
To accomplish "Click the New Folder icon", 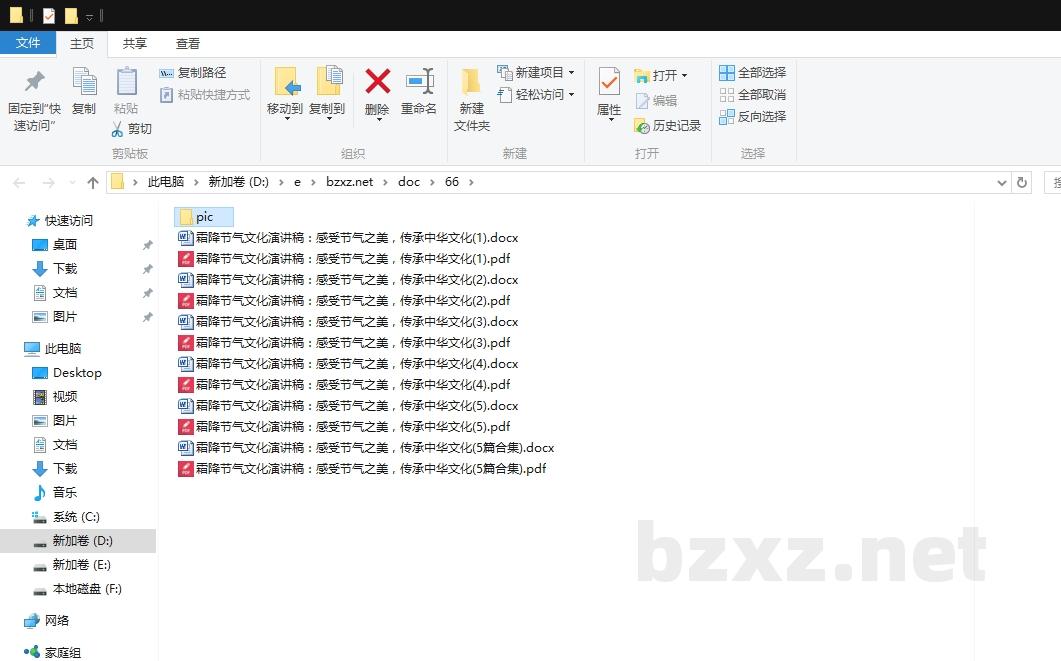I will tap(471, 82).
